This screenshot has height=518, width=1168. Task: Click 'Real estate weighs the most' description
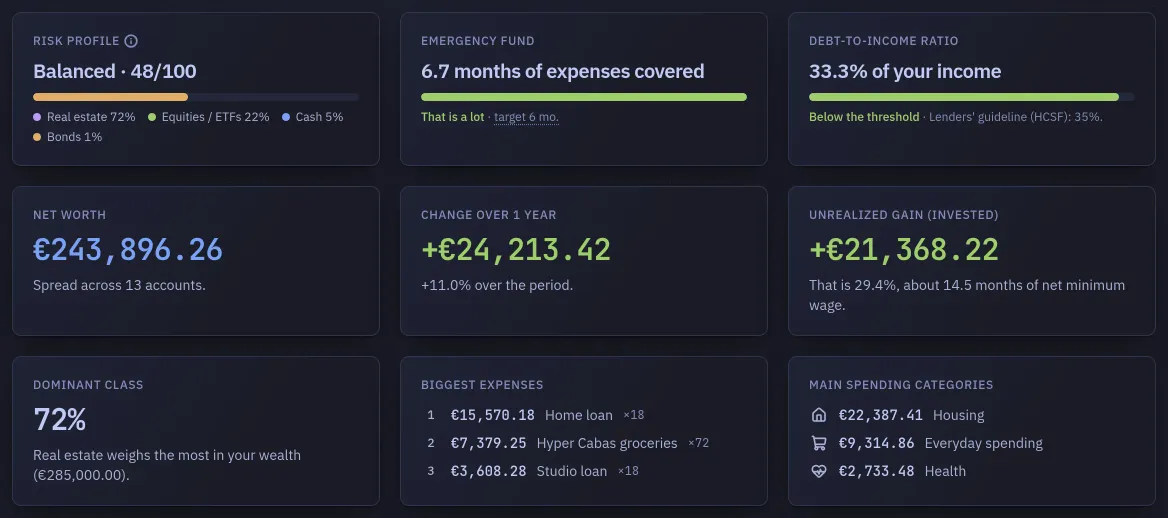click(x=167, y=465)
